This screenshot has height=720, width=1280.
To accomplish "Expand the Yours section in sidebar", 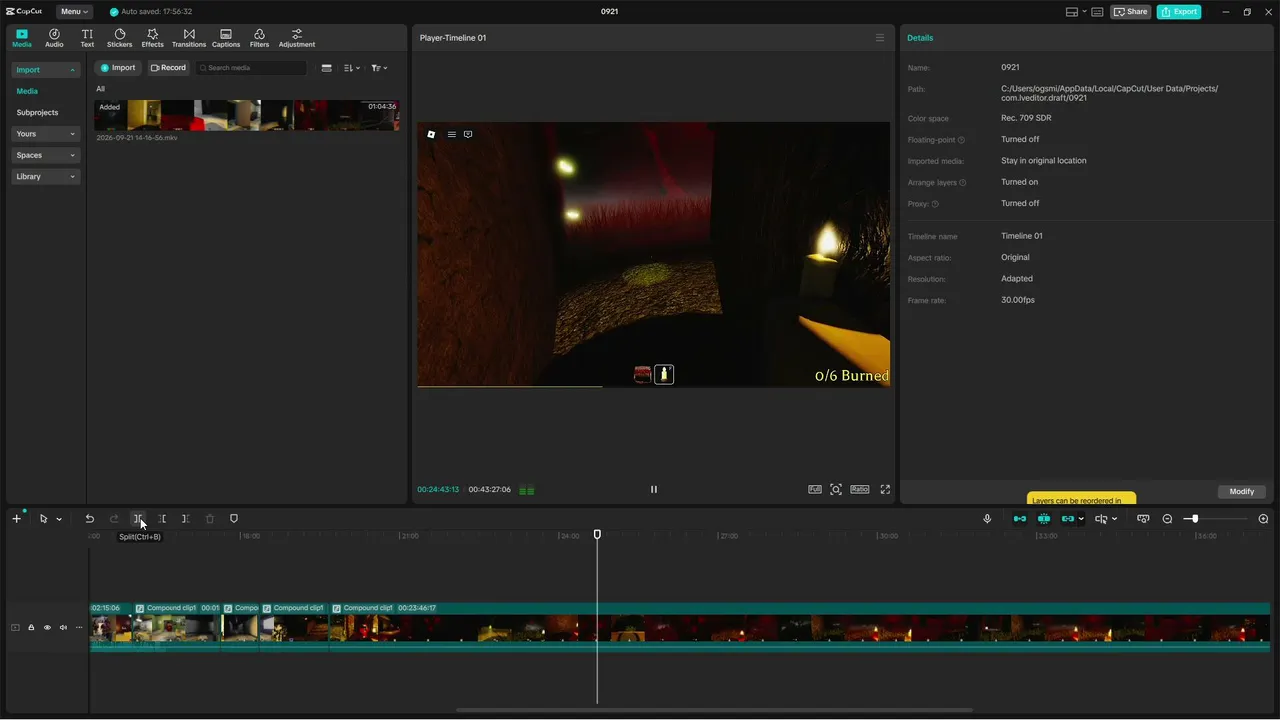I will 46,134.
